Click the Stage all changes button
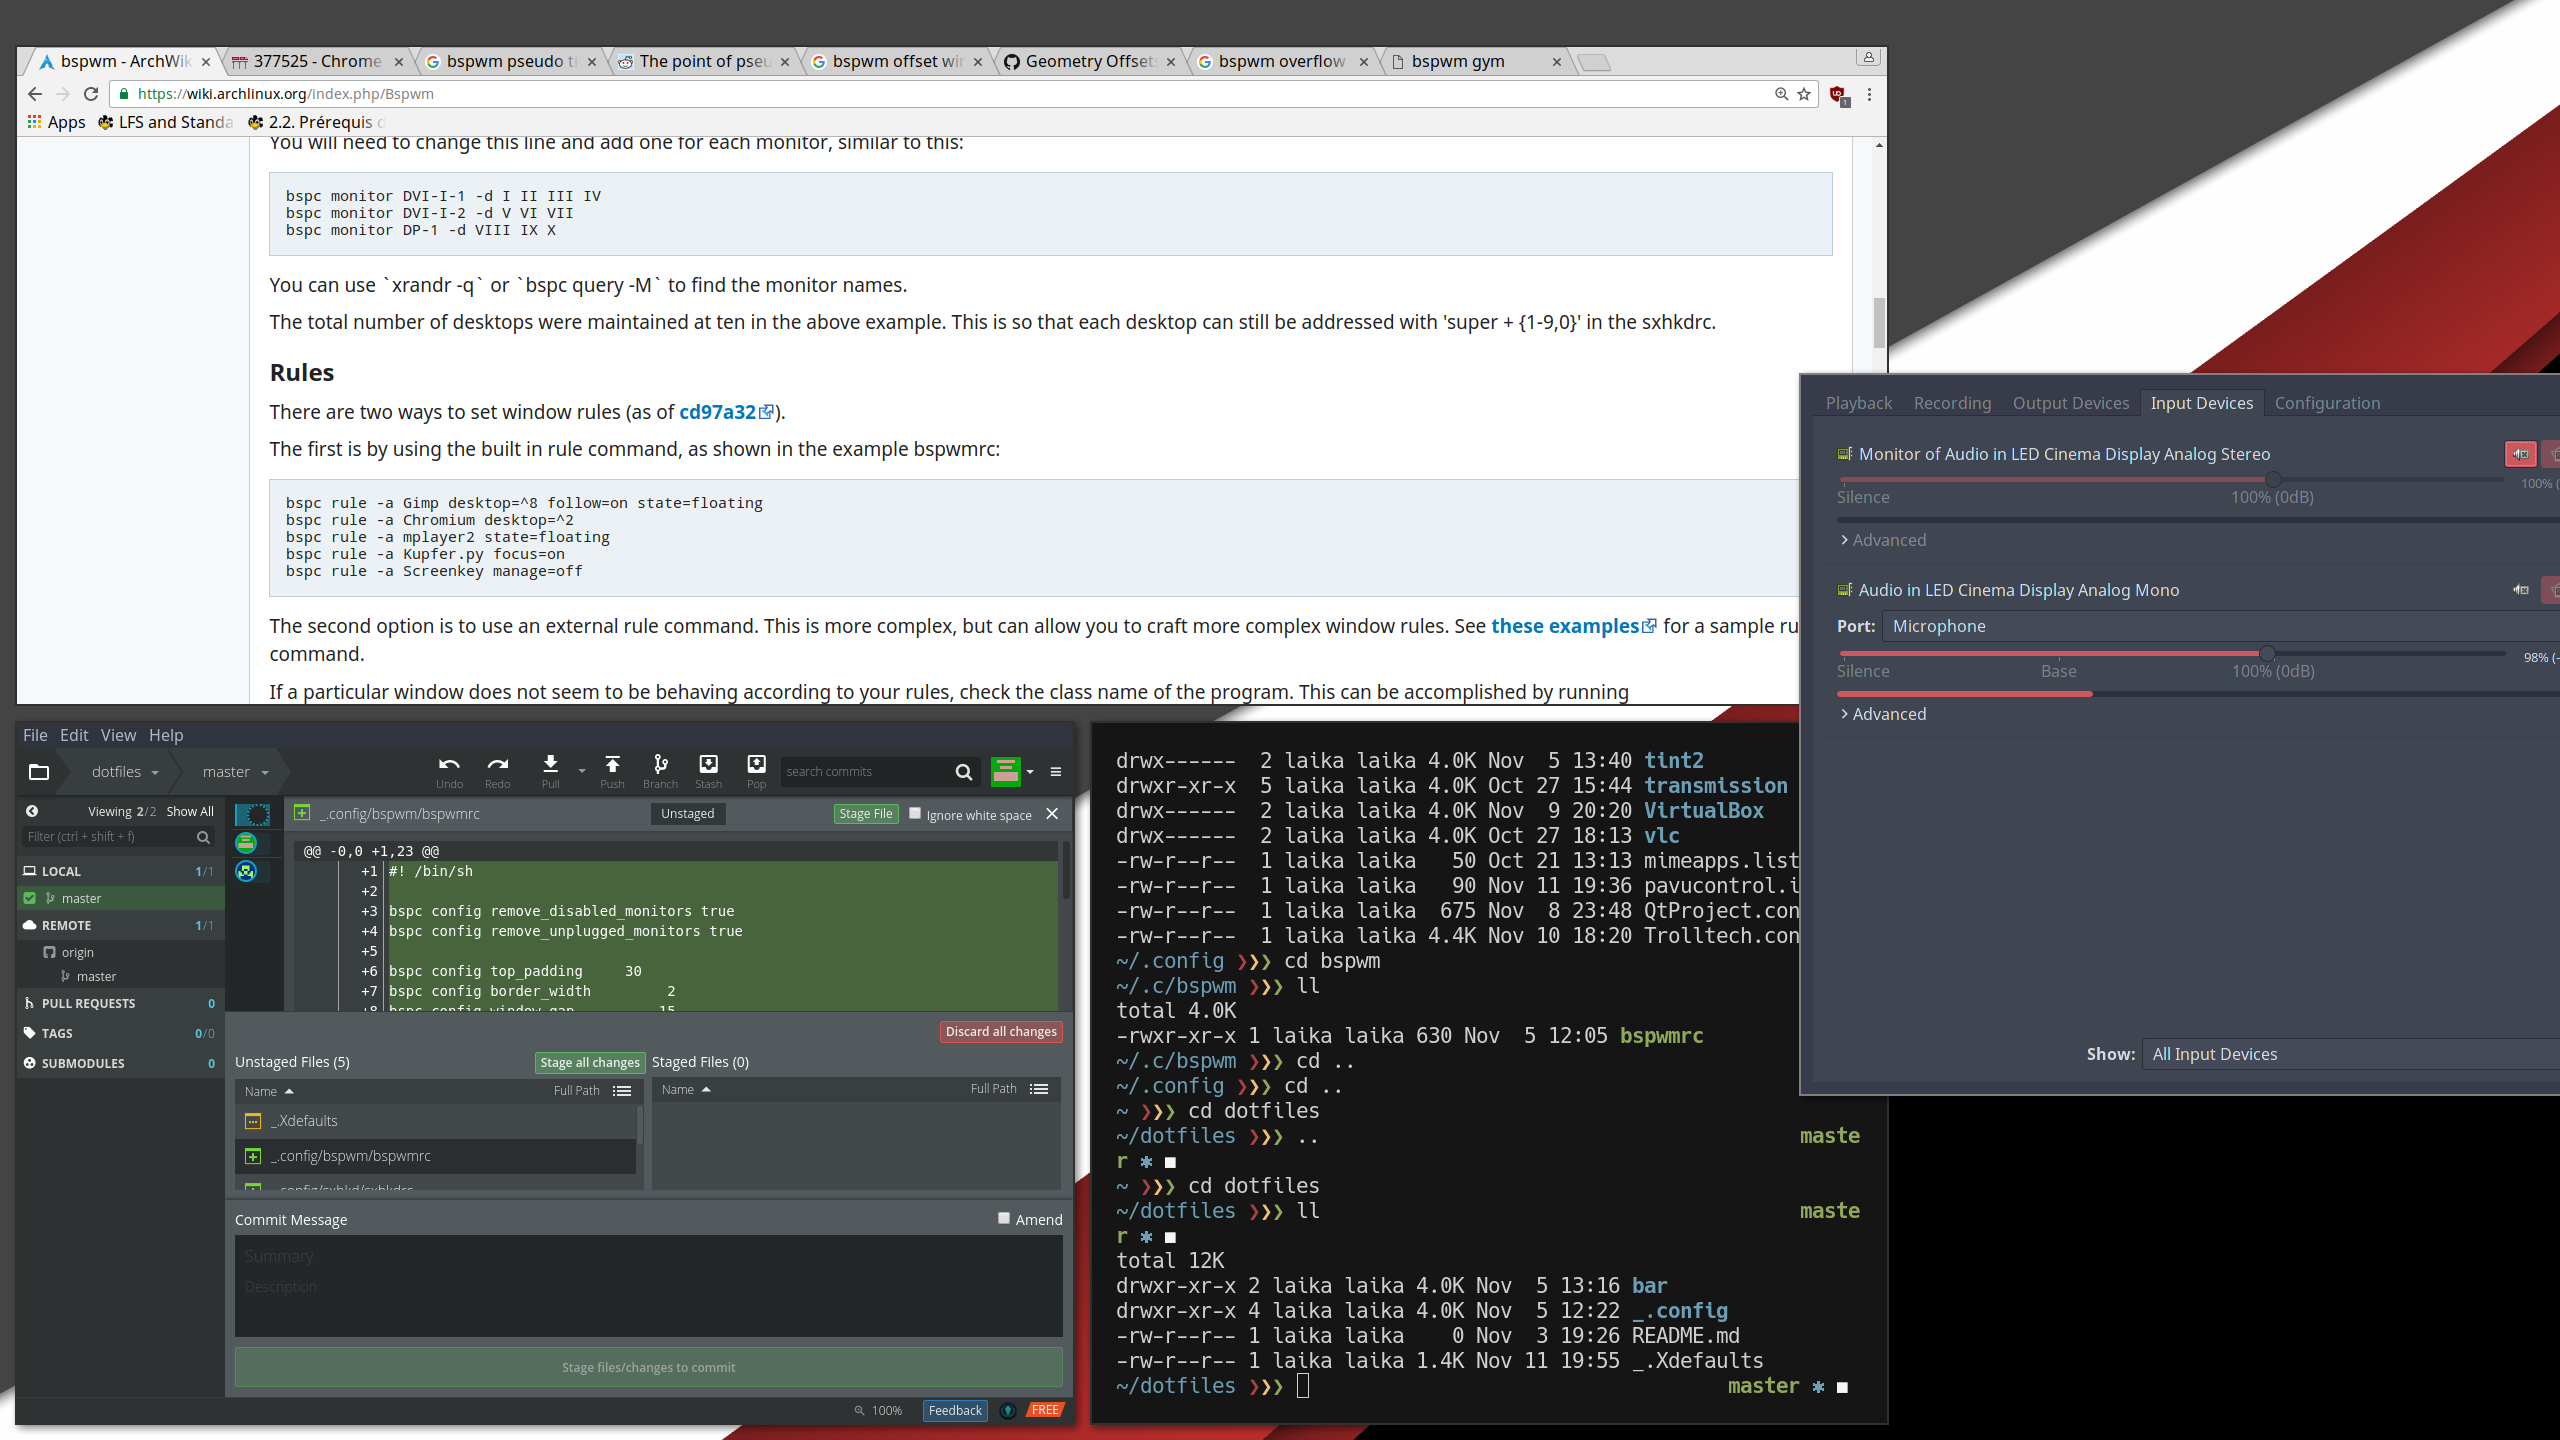The image size is (2560, 1440). coord(589,1061)
